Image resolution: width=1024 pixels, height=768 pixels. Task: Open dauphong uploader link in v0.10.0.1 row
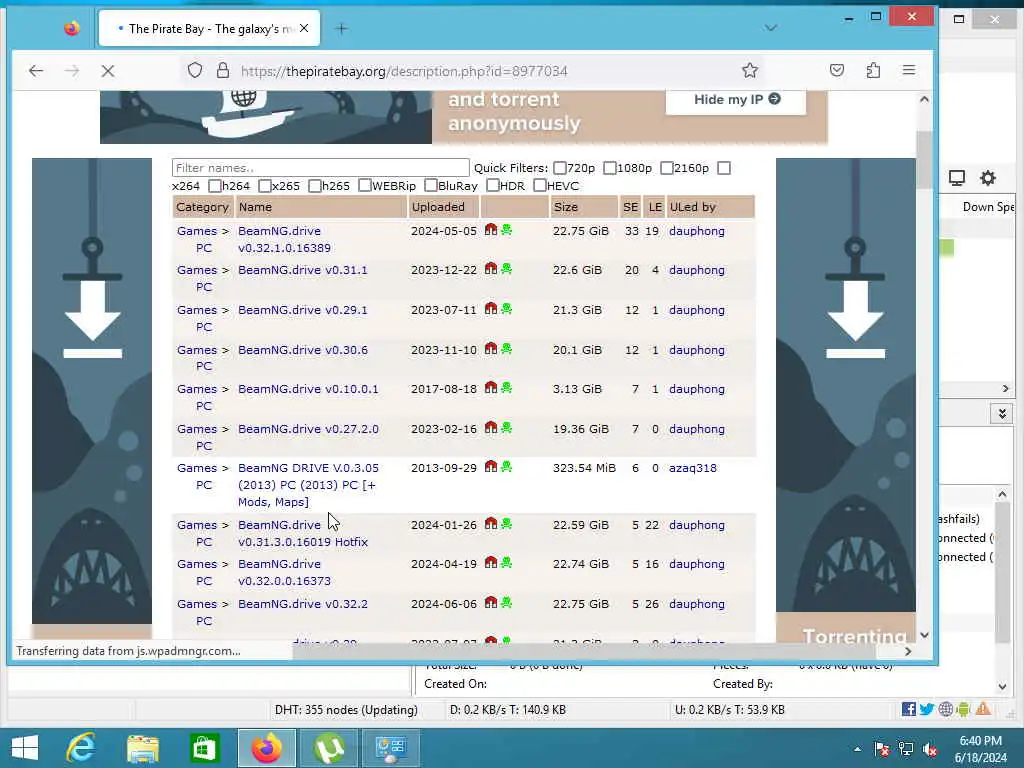[696, 389]
